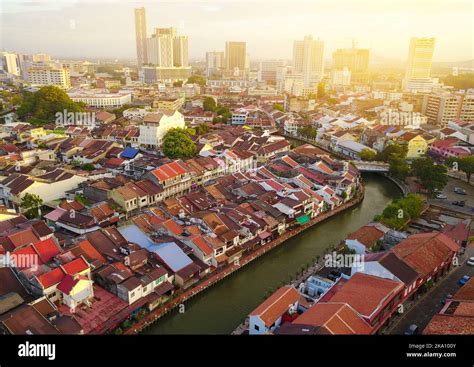Click the aerial city photo
The width and height of the screenshot is (474, 367).
[237, 167]
